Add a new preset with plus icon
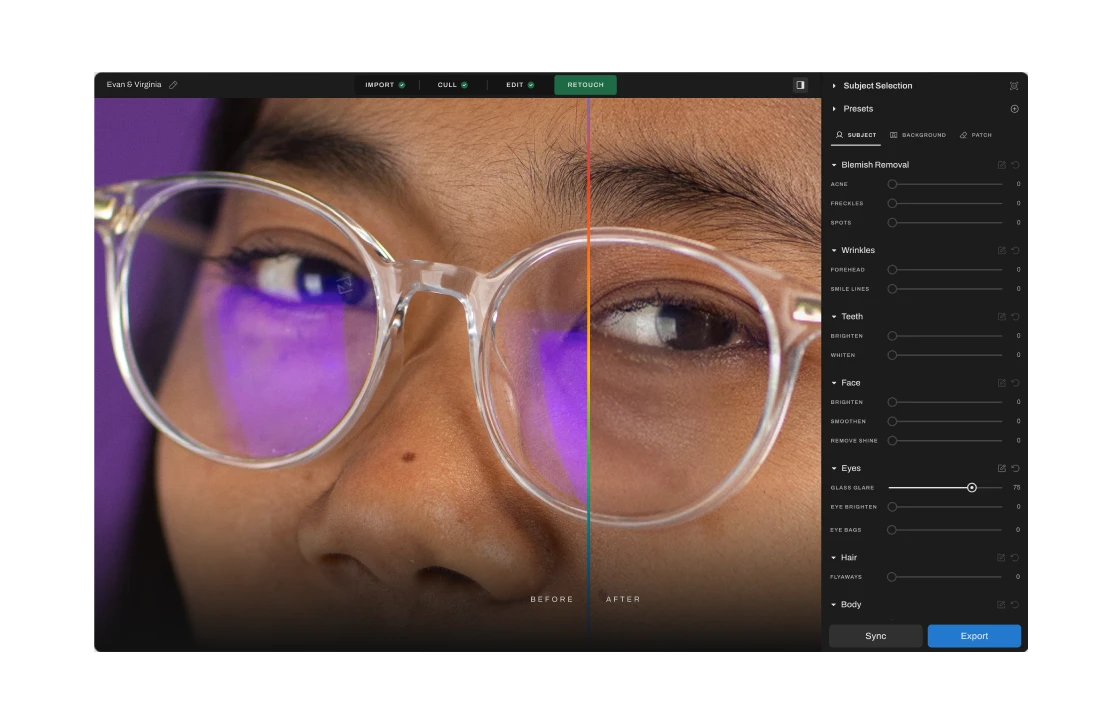This screenshot has width=1096, height=722. click(1014, 109)
